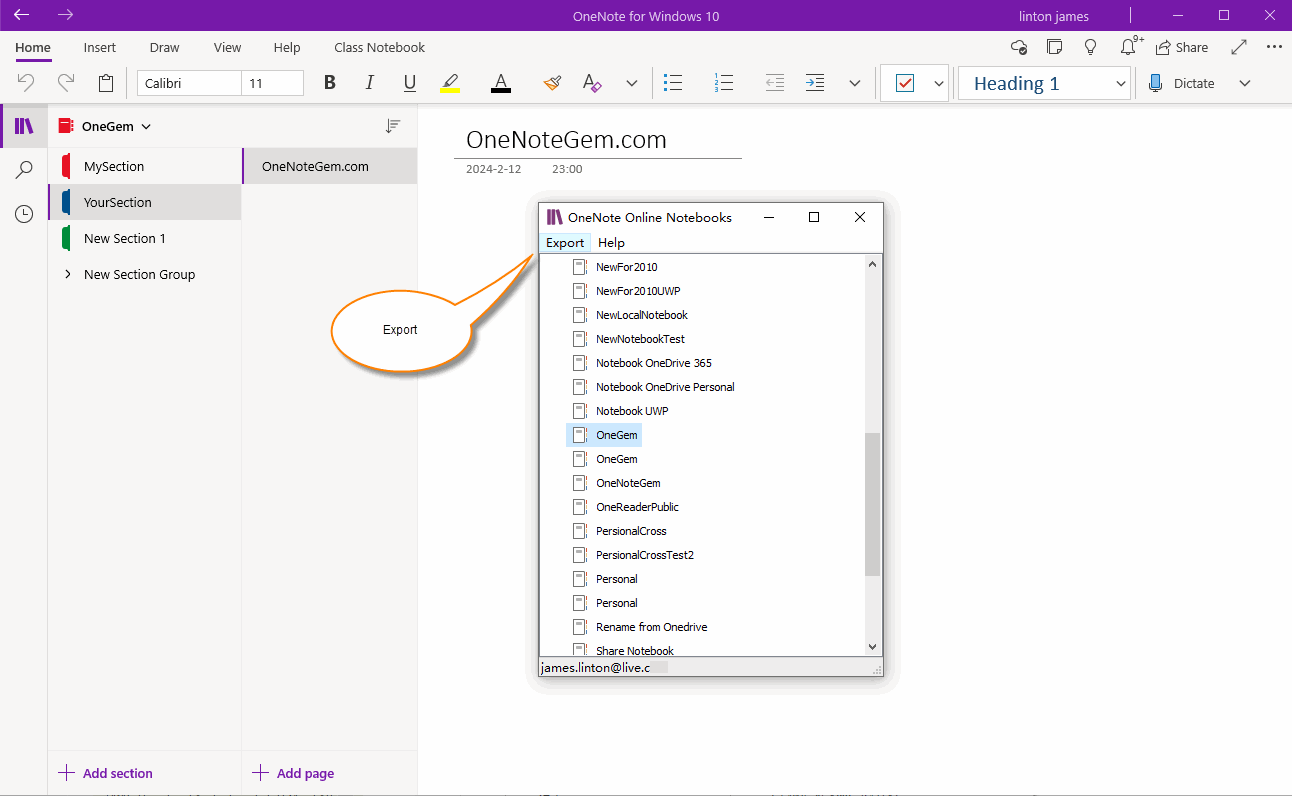Open the more options ellipsis menu
Viewport: 1292px width, 796px height.
pos(1274,47)
